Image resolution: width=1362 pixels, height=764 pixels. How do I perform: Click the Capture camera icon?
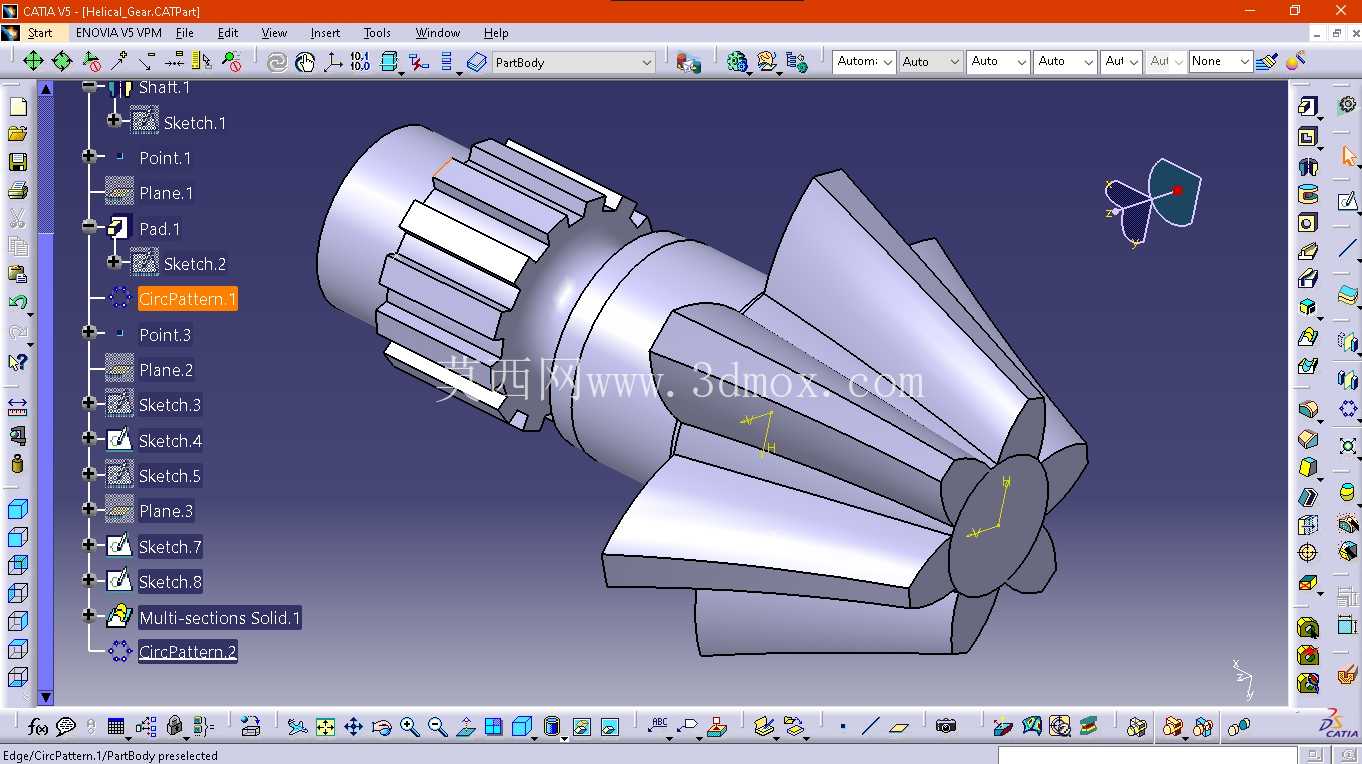tap(946, 727)
